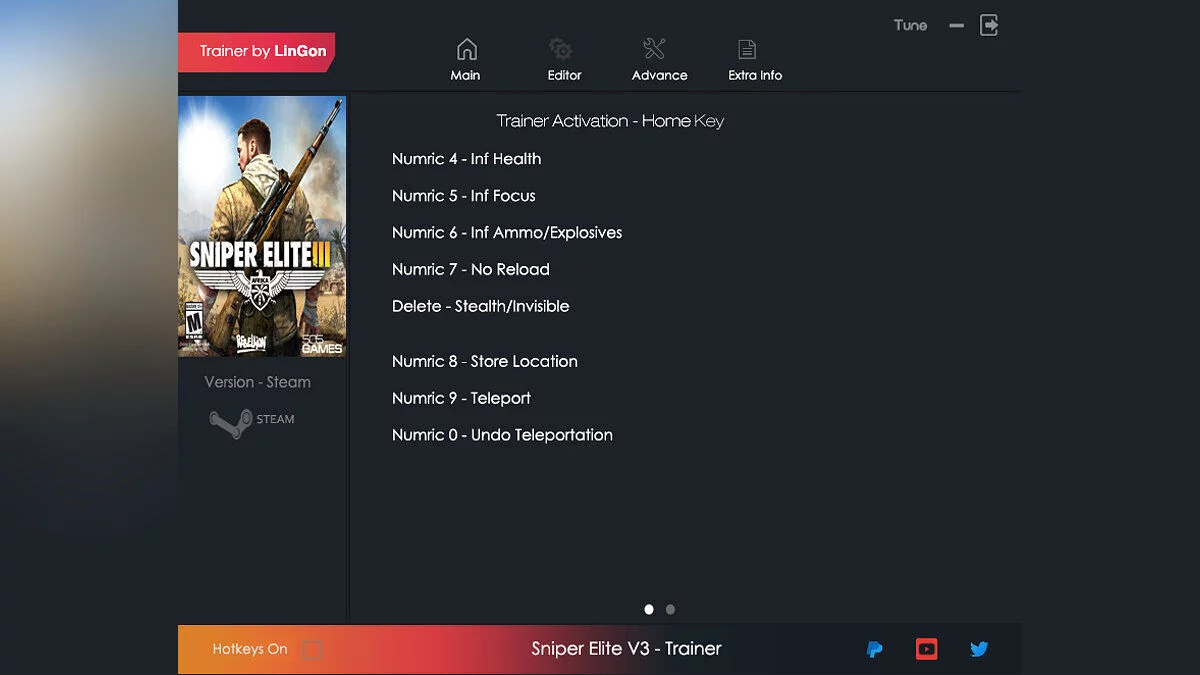
Task: Toggle the Hotkeys On checkbox
Action: [312, 650]
